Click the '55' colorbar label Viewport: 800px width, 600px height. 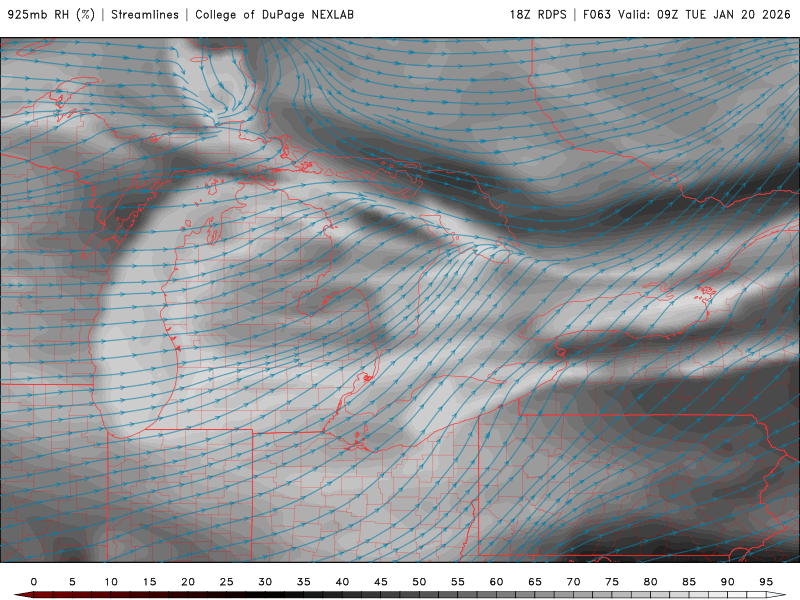point(458,582)
